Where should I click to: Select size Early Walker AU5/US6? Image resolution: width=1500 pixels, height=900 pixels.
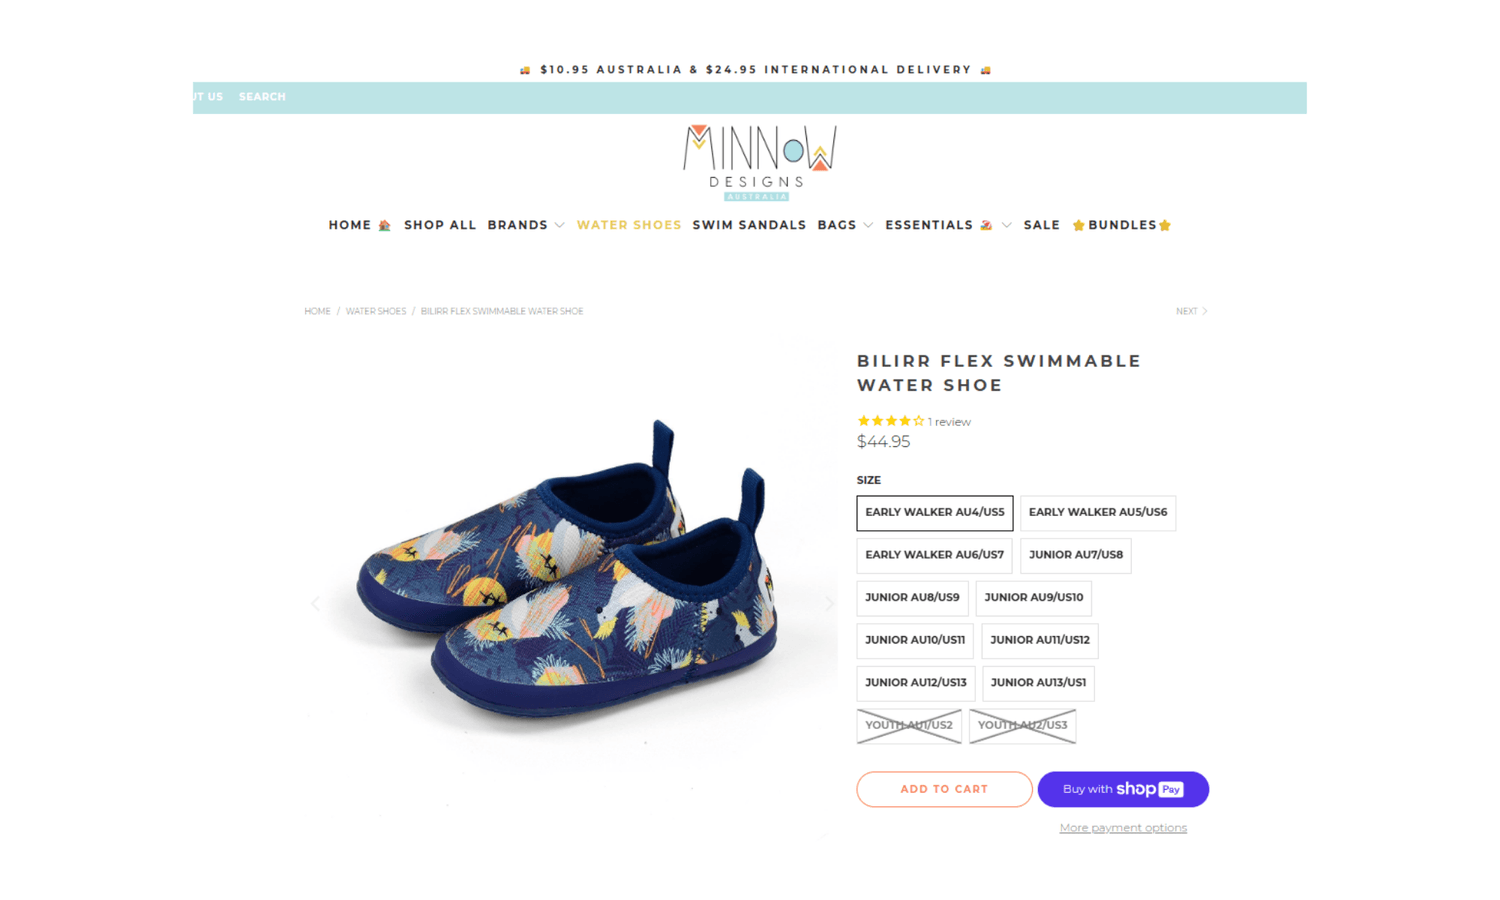point(1098,513)
